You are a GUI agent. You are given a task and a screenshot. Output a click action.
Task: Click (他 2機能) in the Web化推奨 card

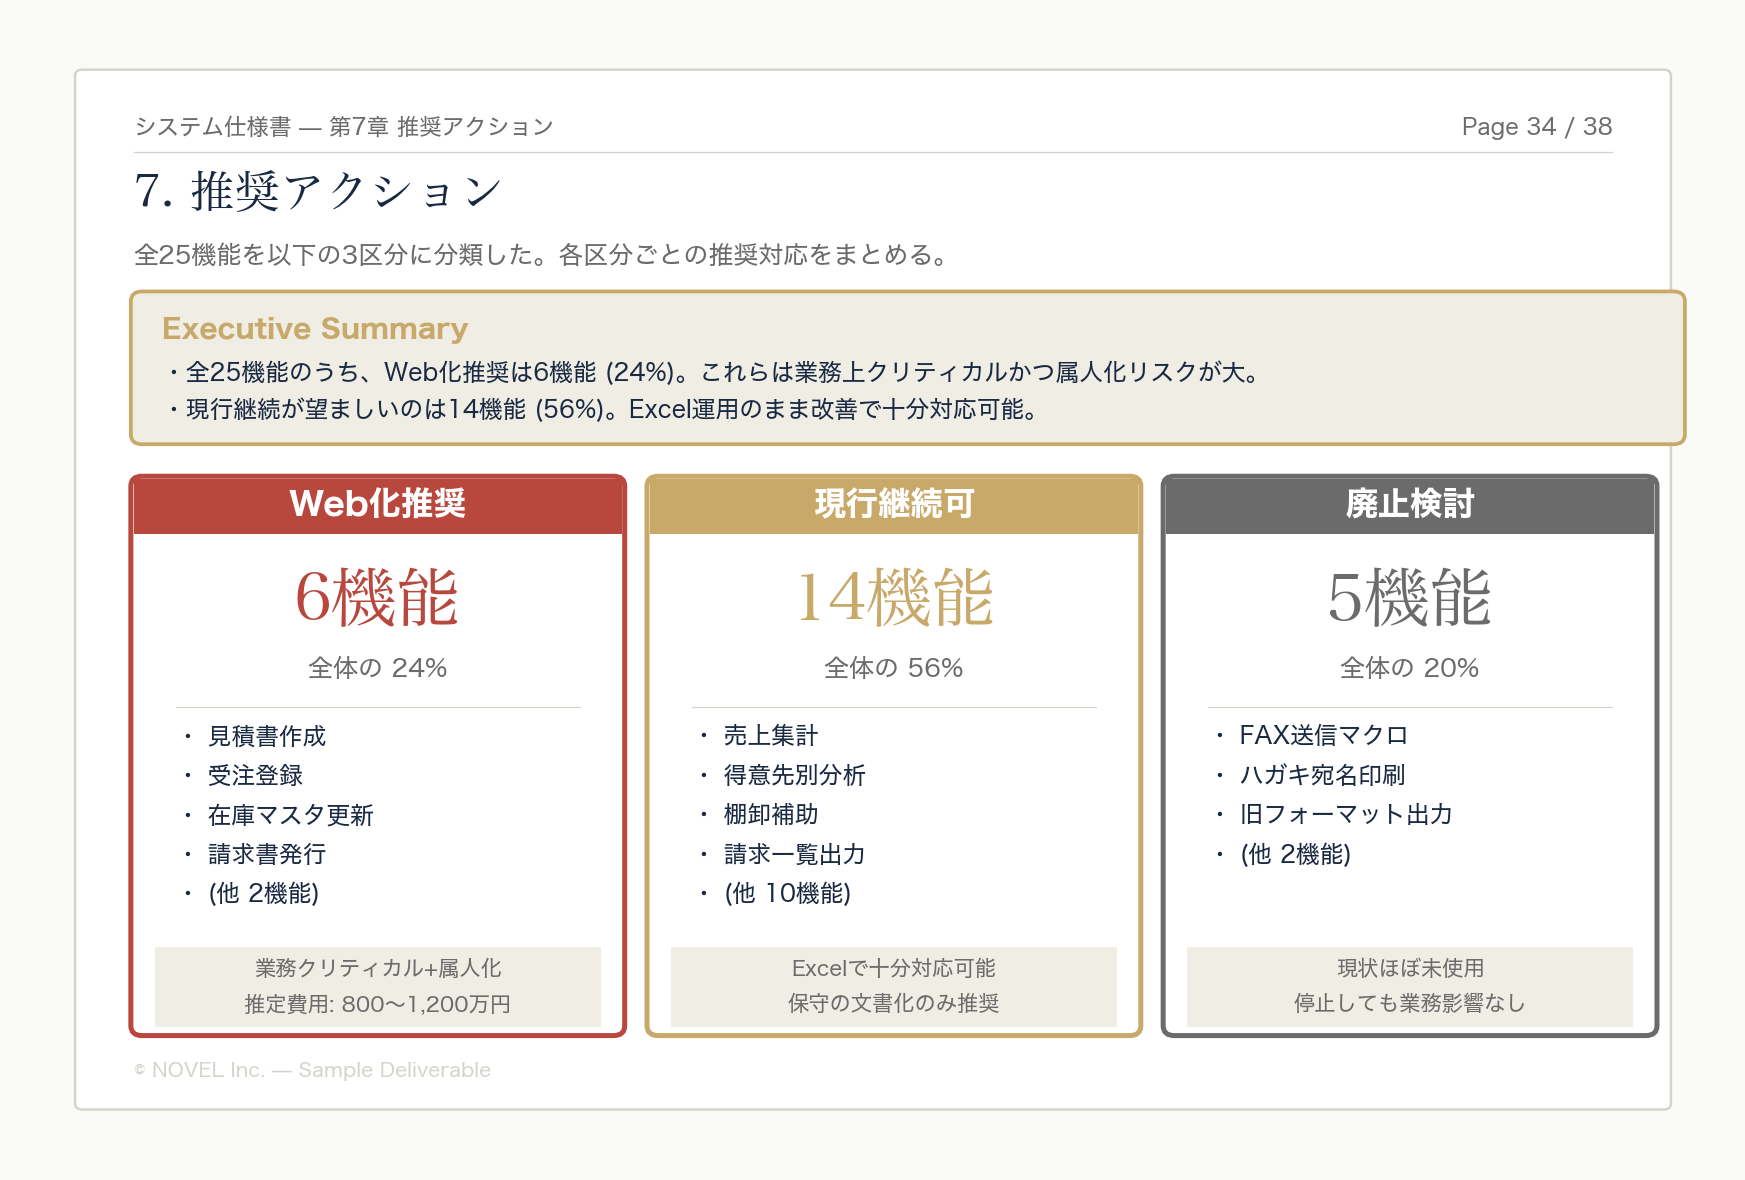point(264,893)
